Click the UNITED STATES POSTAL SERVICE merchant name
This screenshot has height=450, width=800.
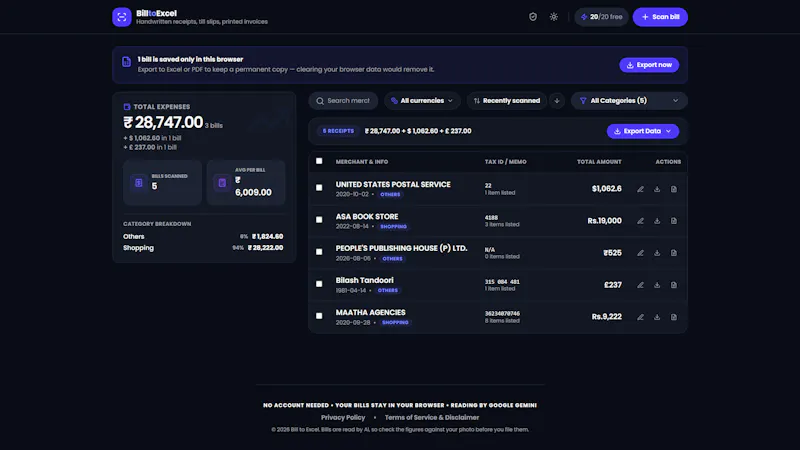(x=393, y=184)
